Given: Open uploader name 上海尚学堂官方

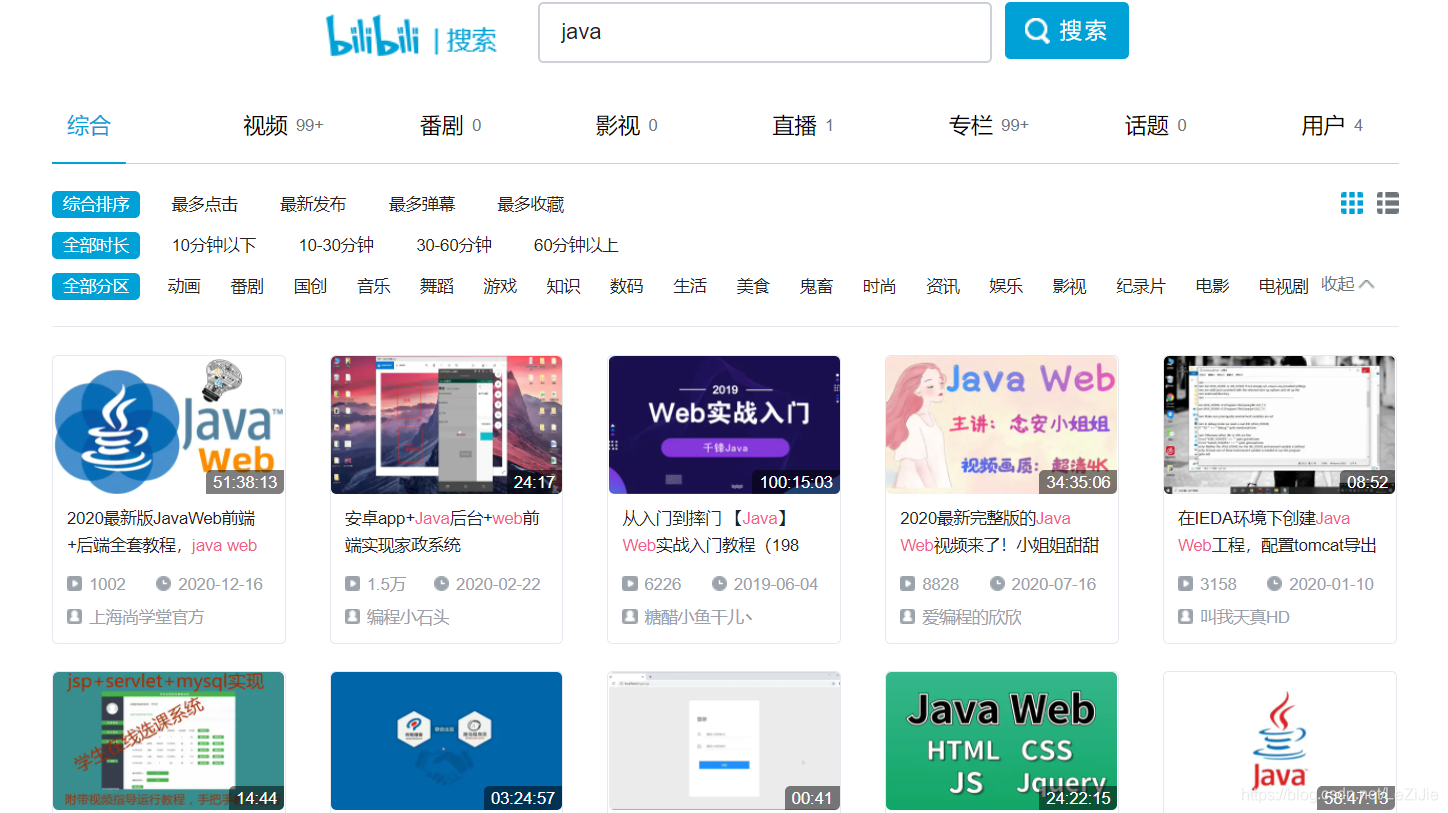Looking at the screenshot, I should (147, 617).
